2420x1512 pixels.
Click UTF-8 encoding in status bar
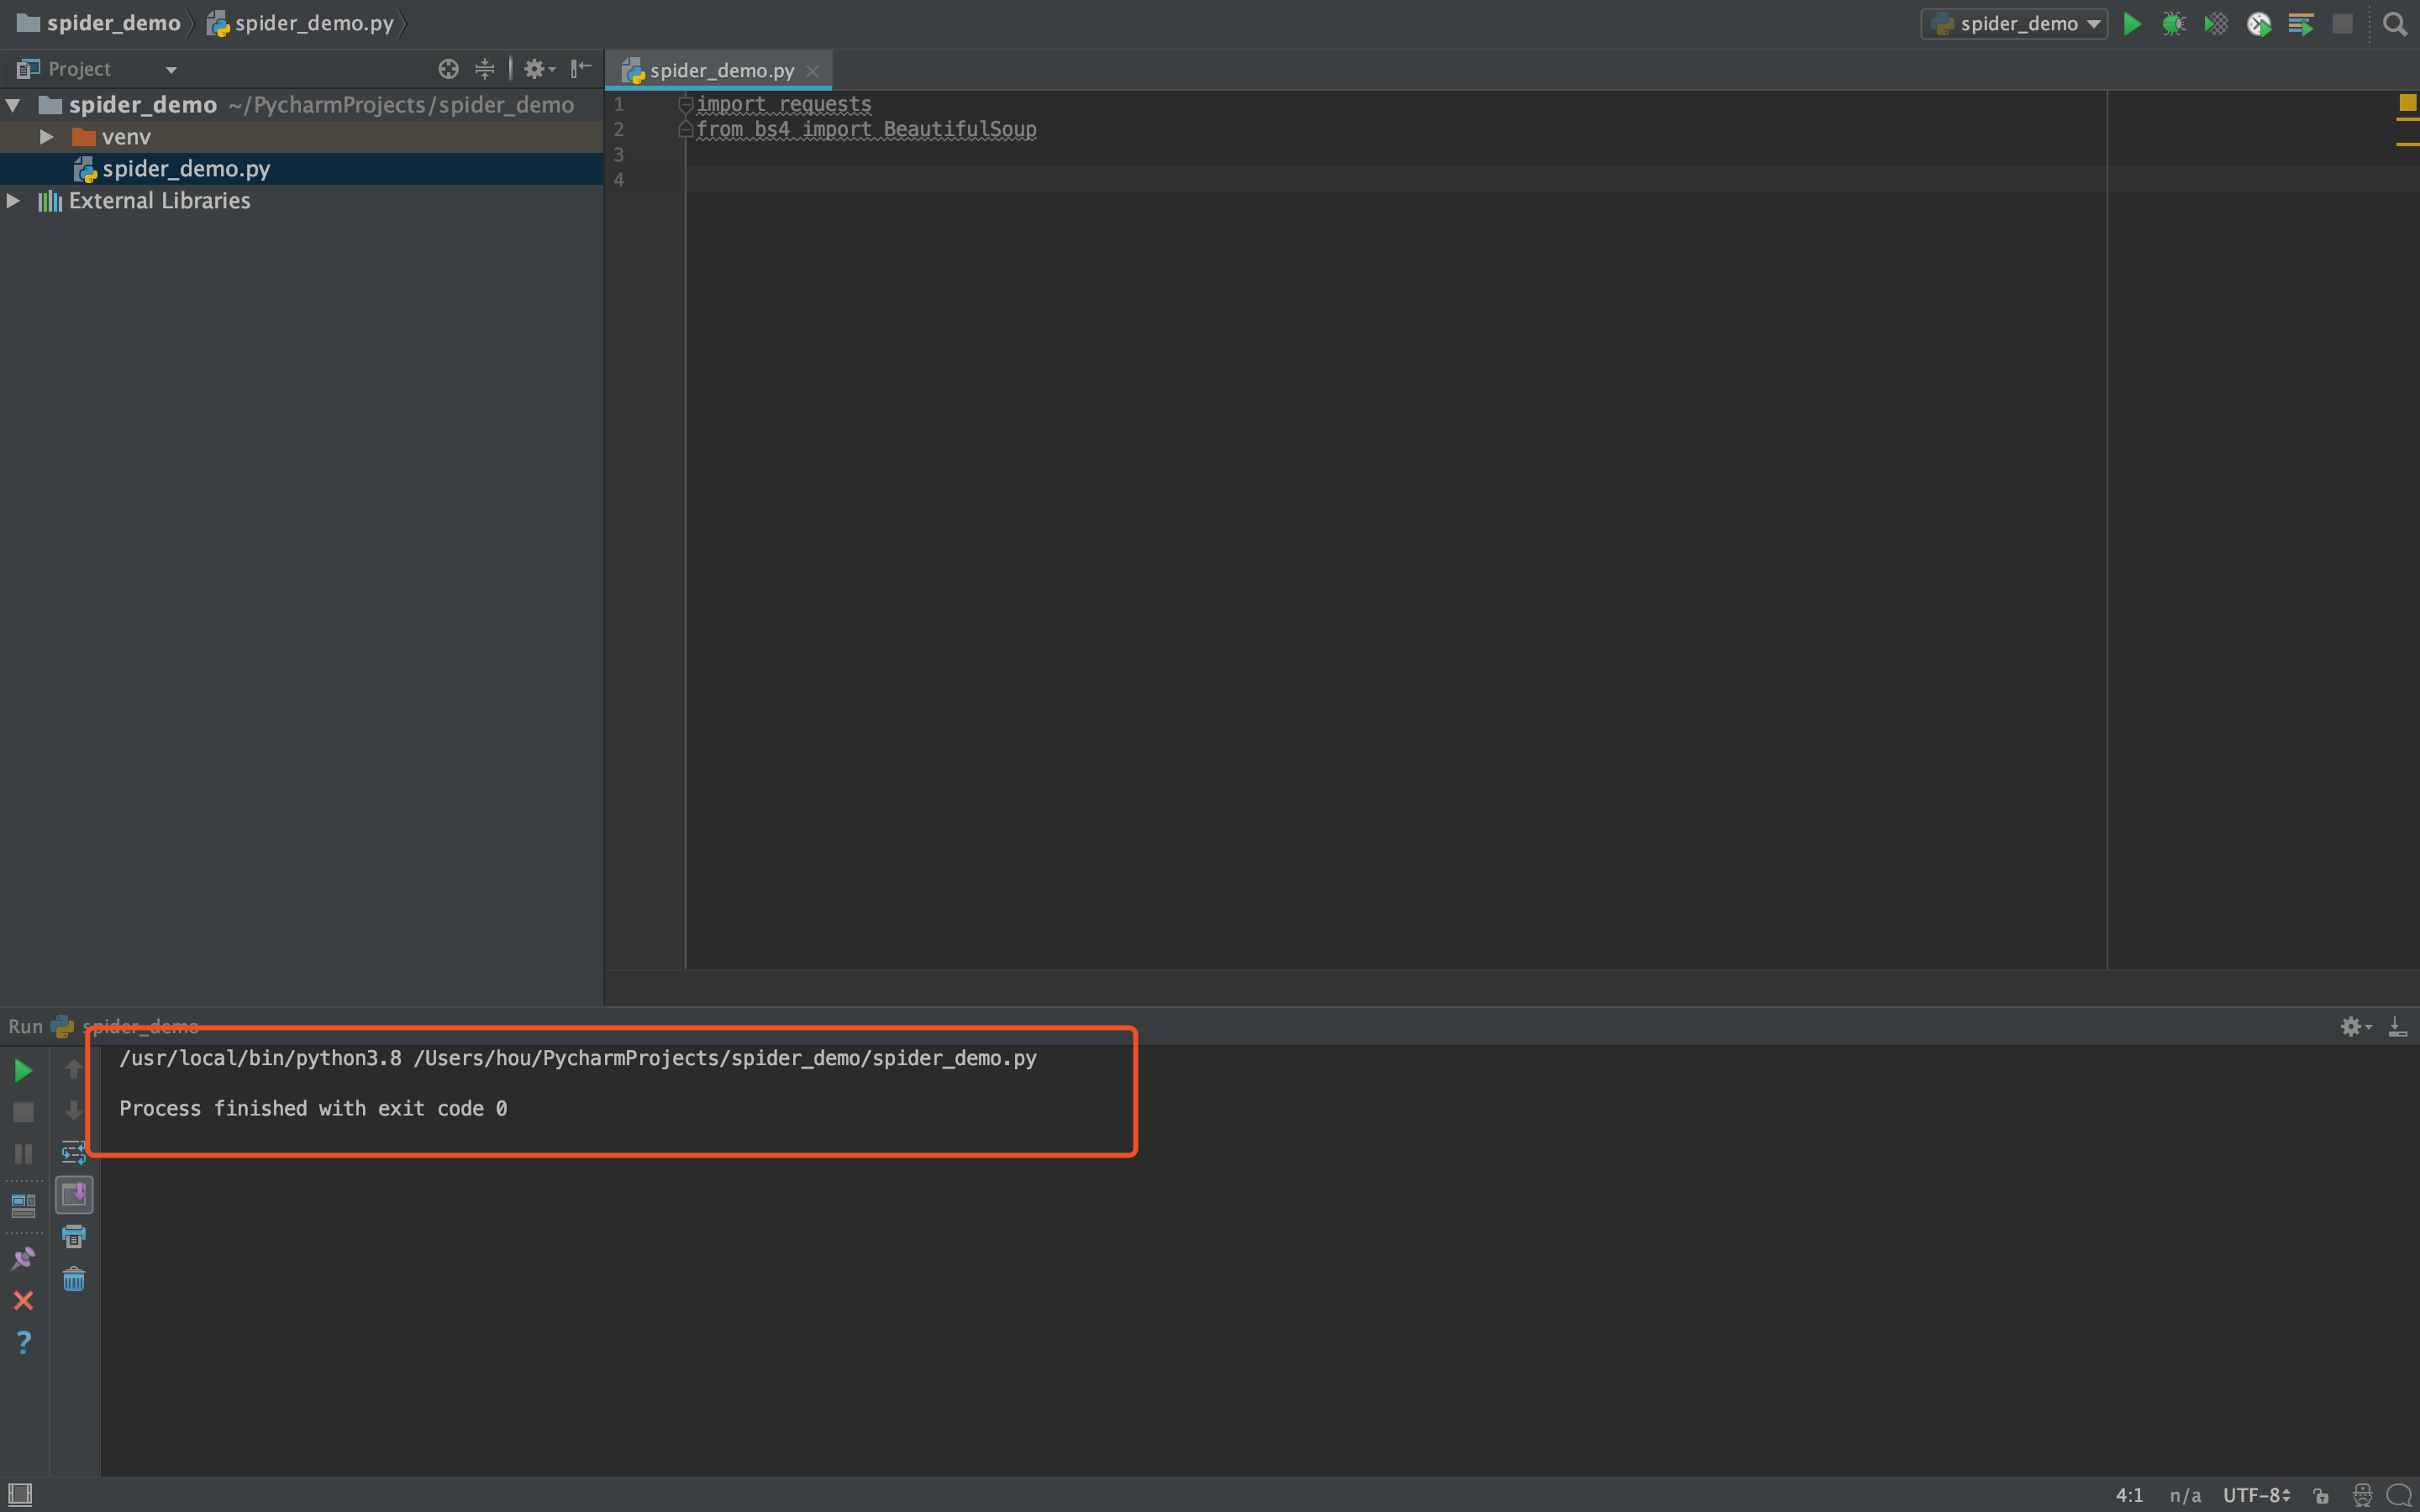pos(2255,1495)
